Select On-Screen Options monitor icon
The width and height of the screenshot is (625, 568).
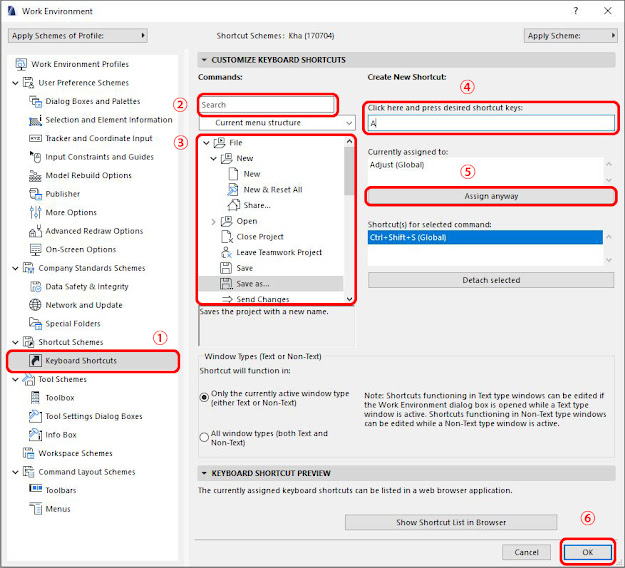click(35, 250)
